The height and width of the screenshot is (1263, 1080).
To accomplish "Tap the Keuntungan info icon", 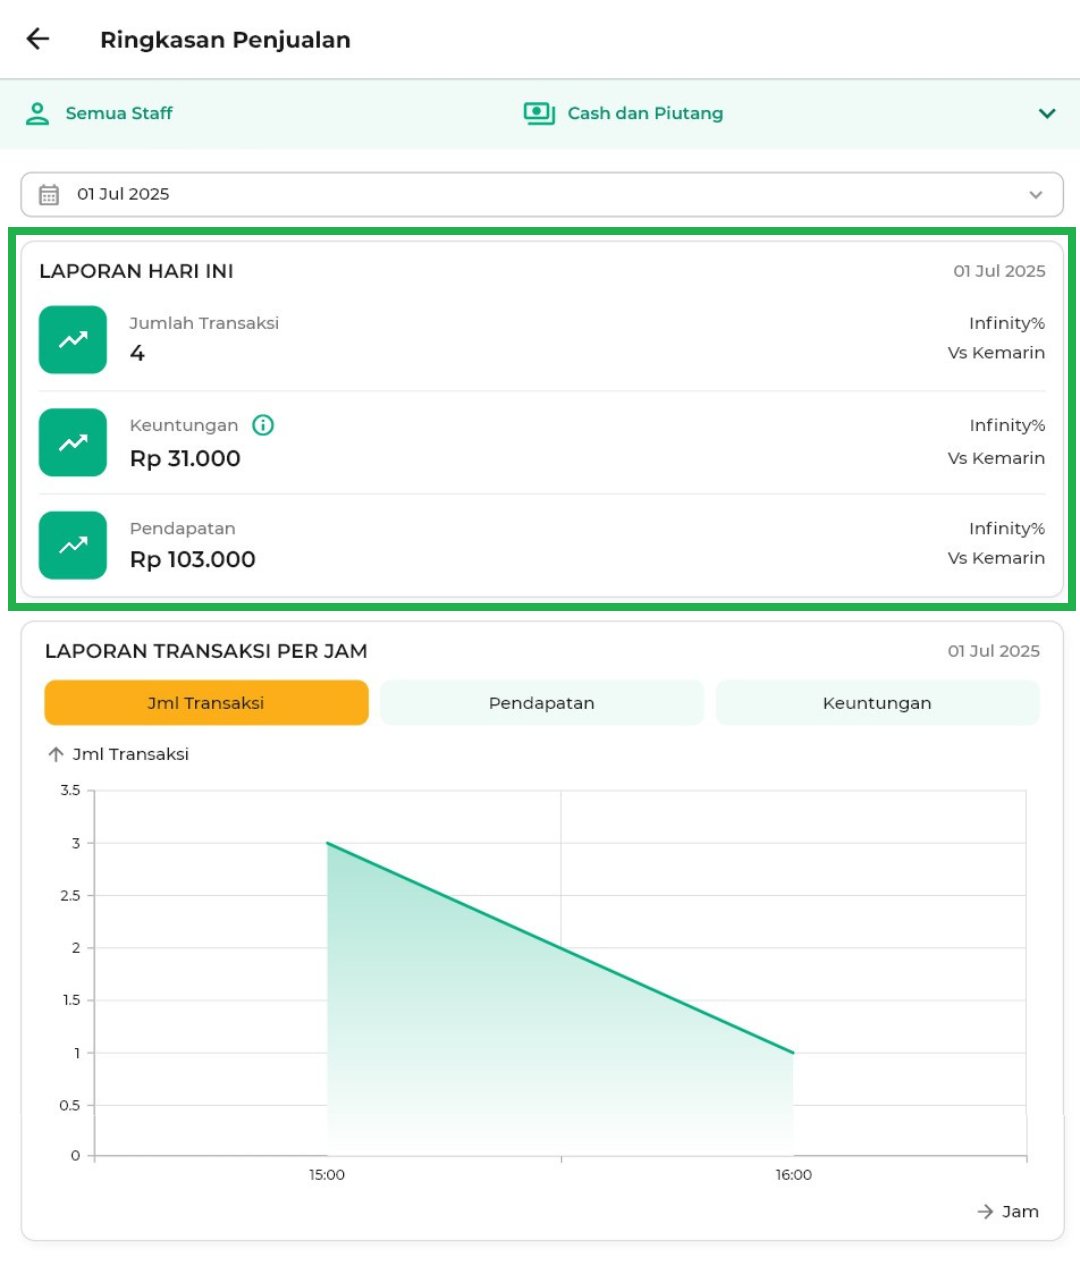I will (263, 425).
